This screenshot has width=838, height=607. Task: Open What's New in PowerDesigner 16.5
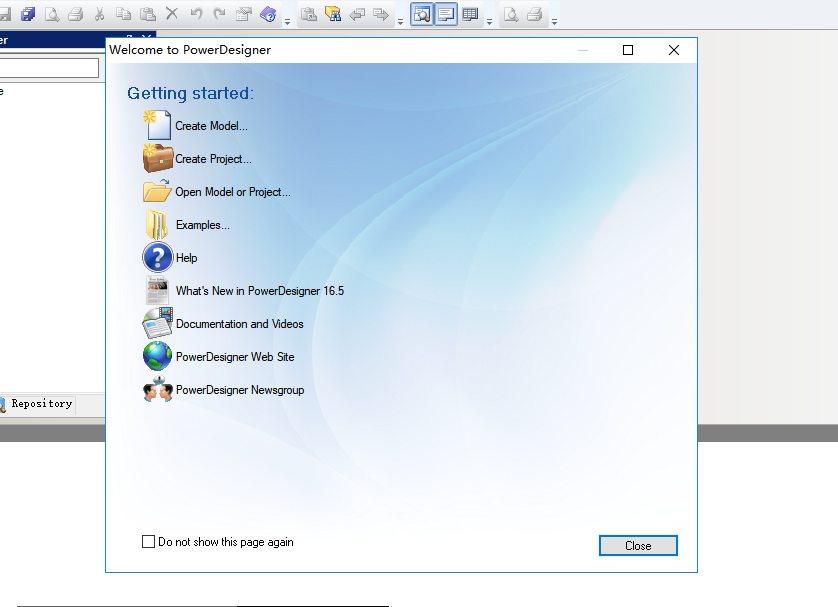point(260,291)
